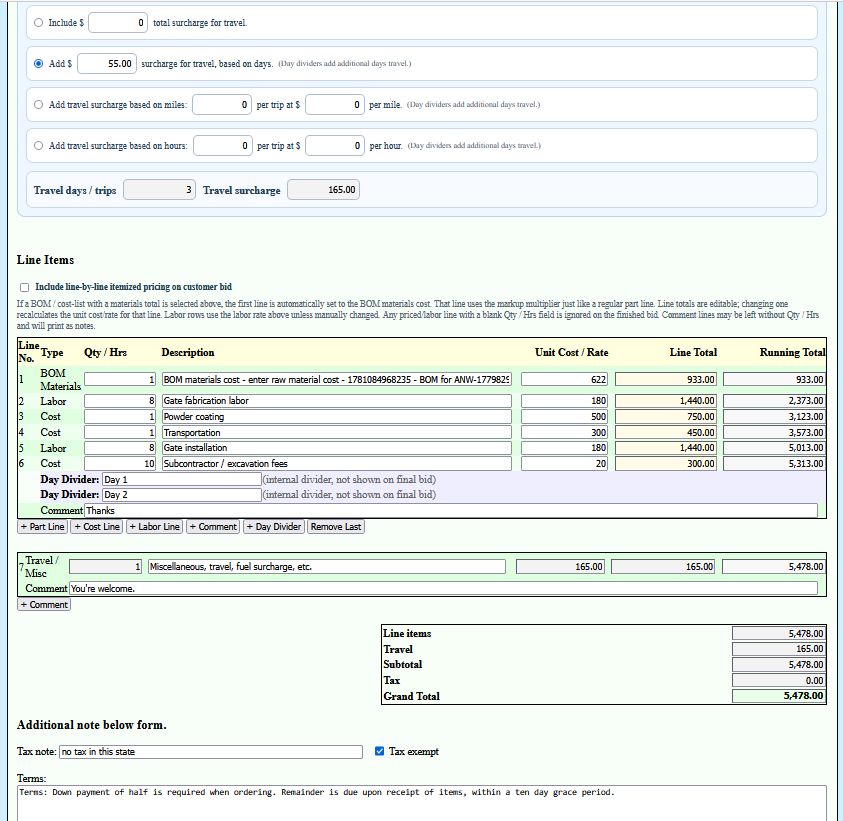Click the Tax 0.00 field
Screen dimensions: 843x821
(x=778, y=680)
